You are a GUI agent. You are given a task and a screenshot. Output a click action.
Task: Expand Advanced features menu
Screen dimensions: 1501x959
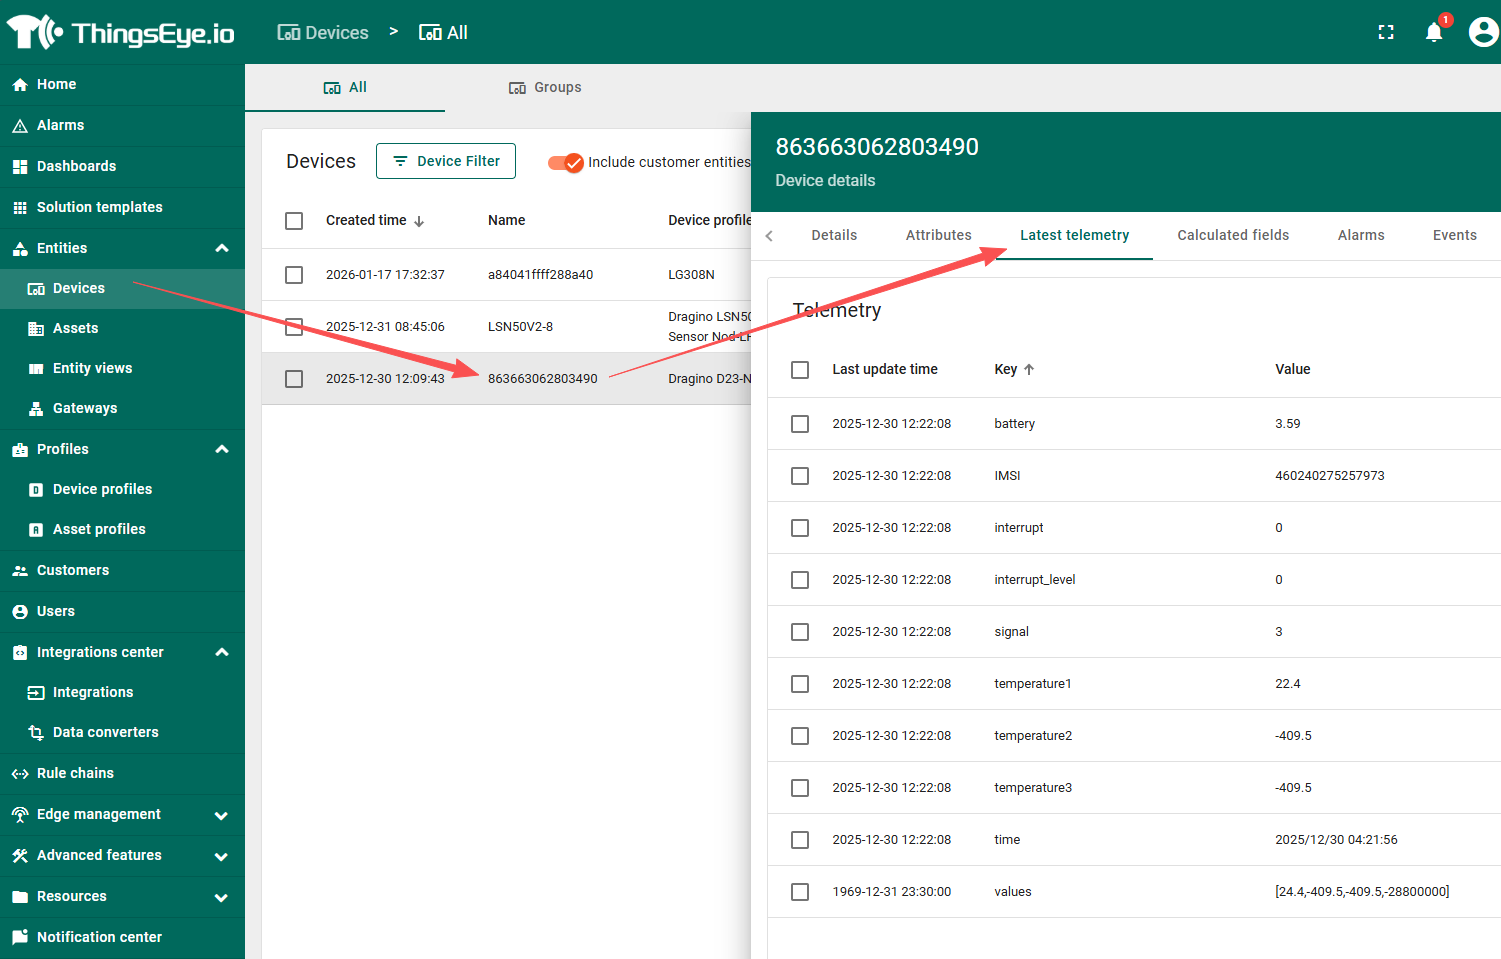pyautogui.click(x=222, y=856)
